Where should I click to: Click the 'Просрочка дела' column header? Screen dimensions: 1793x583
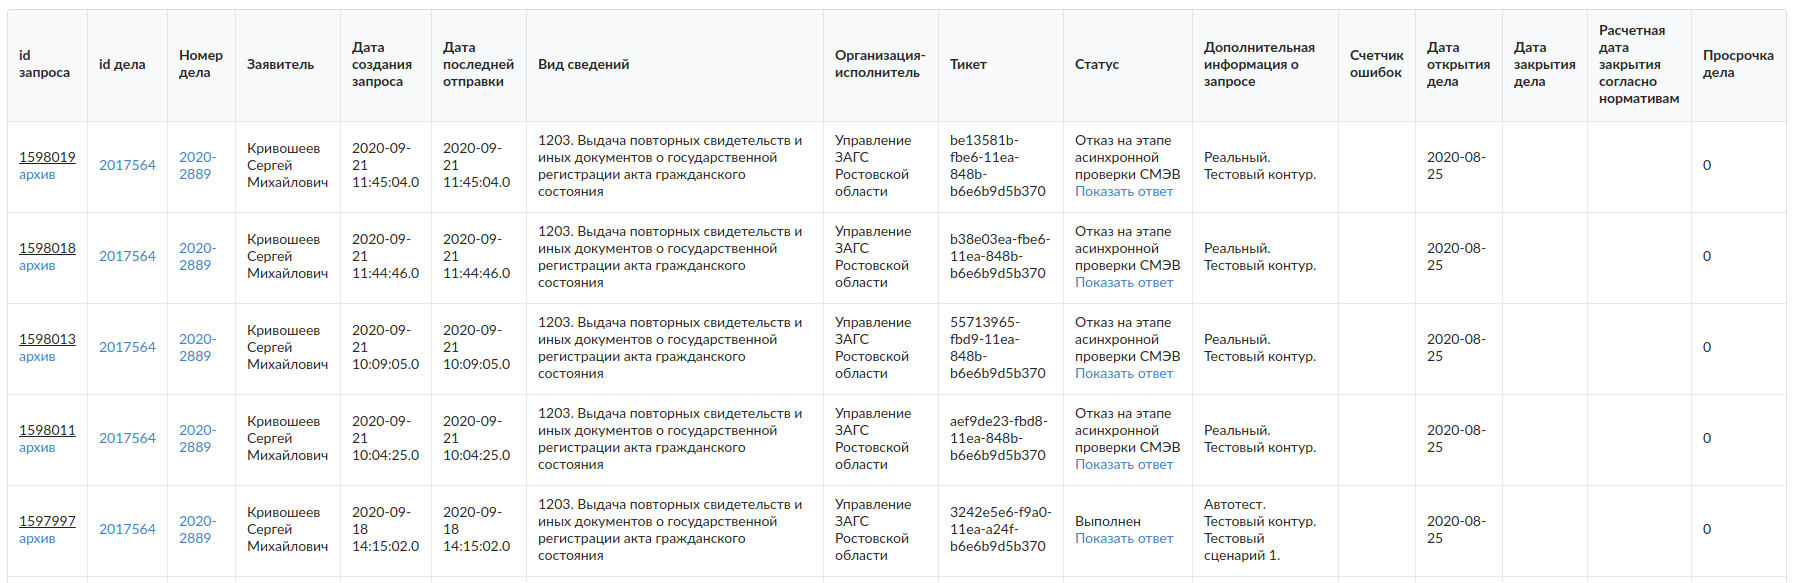[x=1738, y=64]
